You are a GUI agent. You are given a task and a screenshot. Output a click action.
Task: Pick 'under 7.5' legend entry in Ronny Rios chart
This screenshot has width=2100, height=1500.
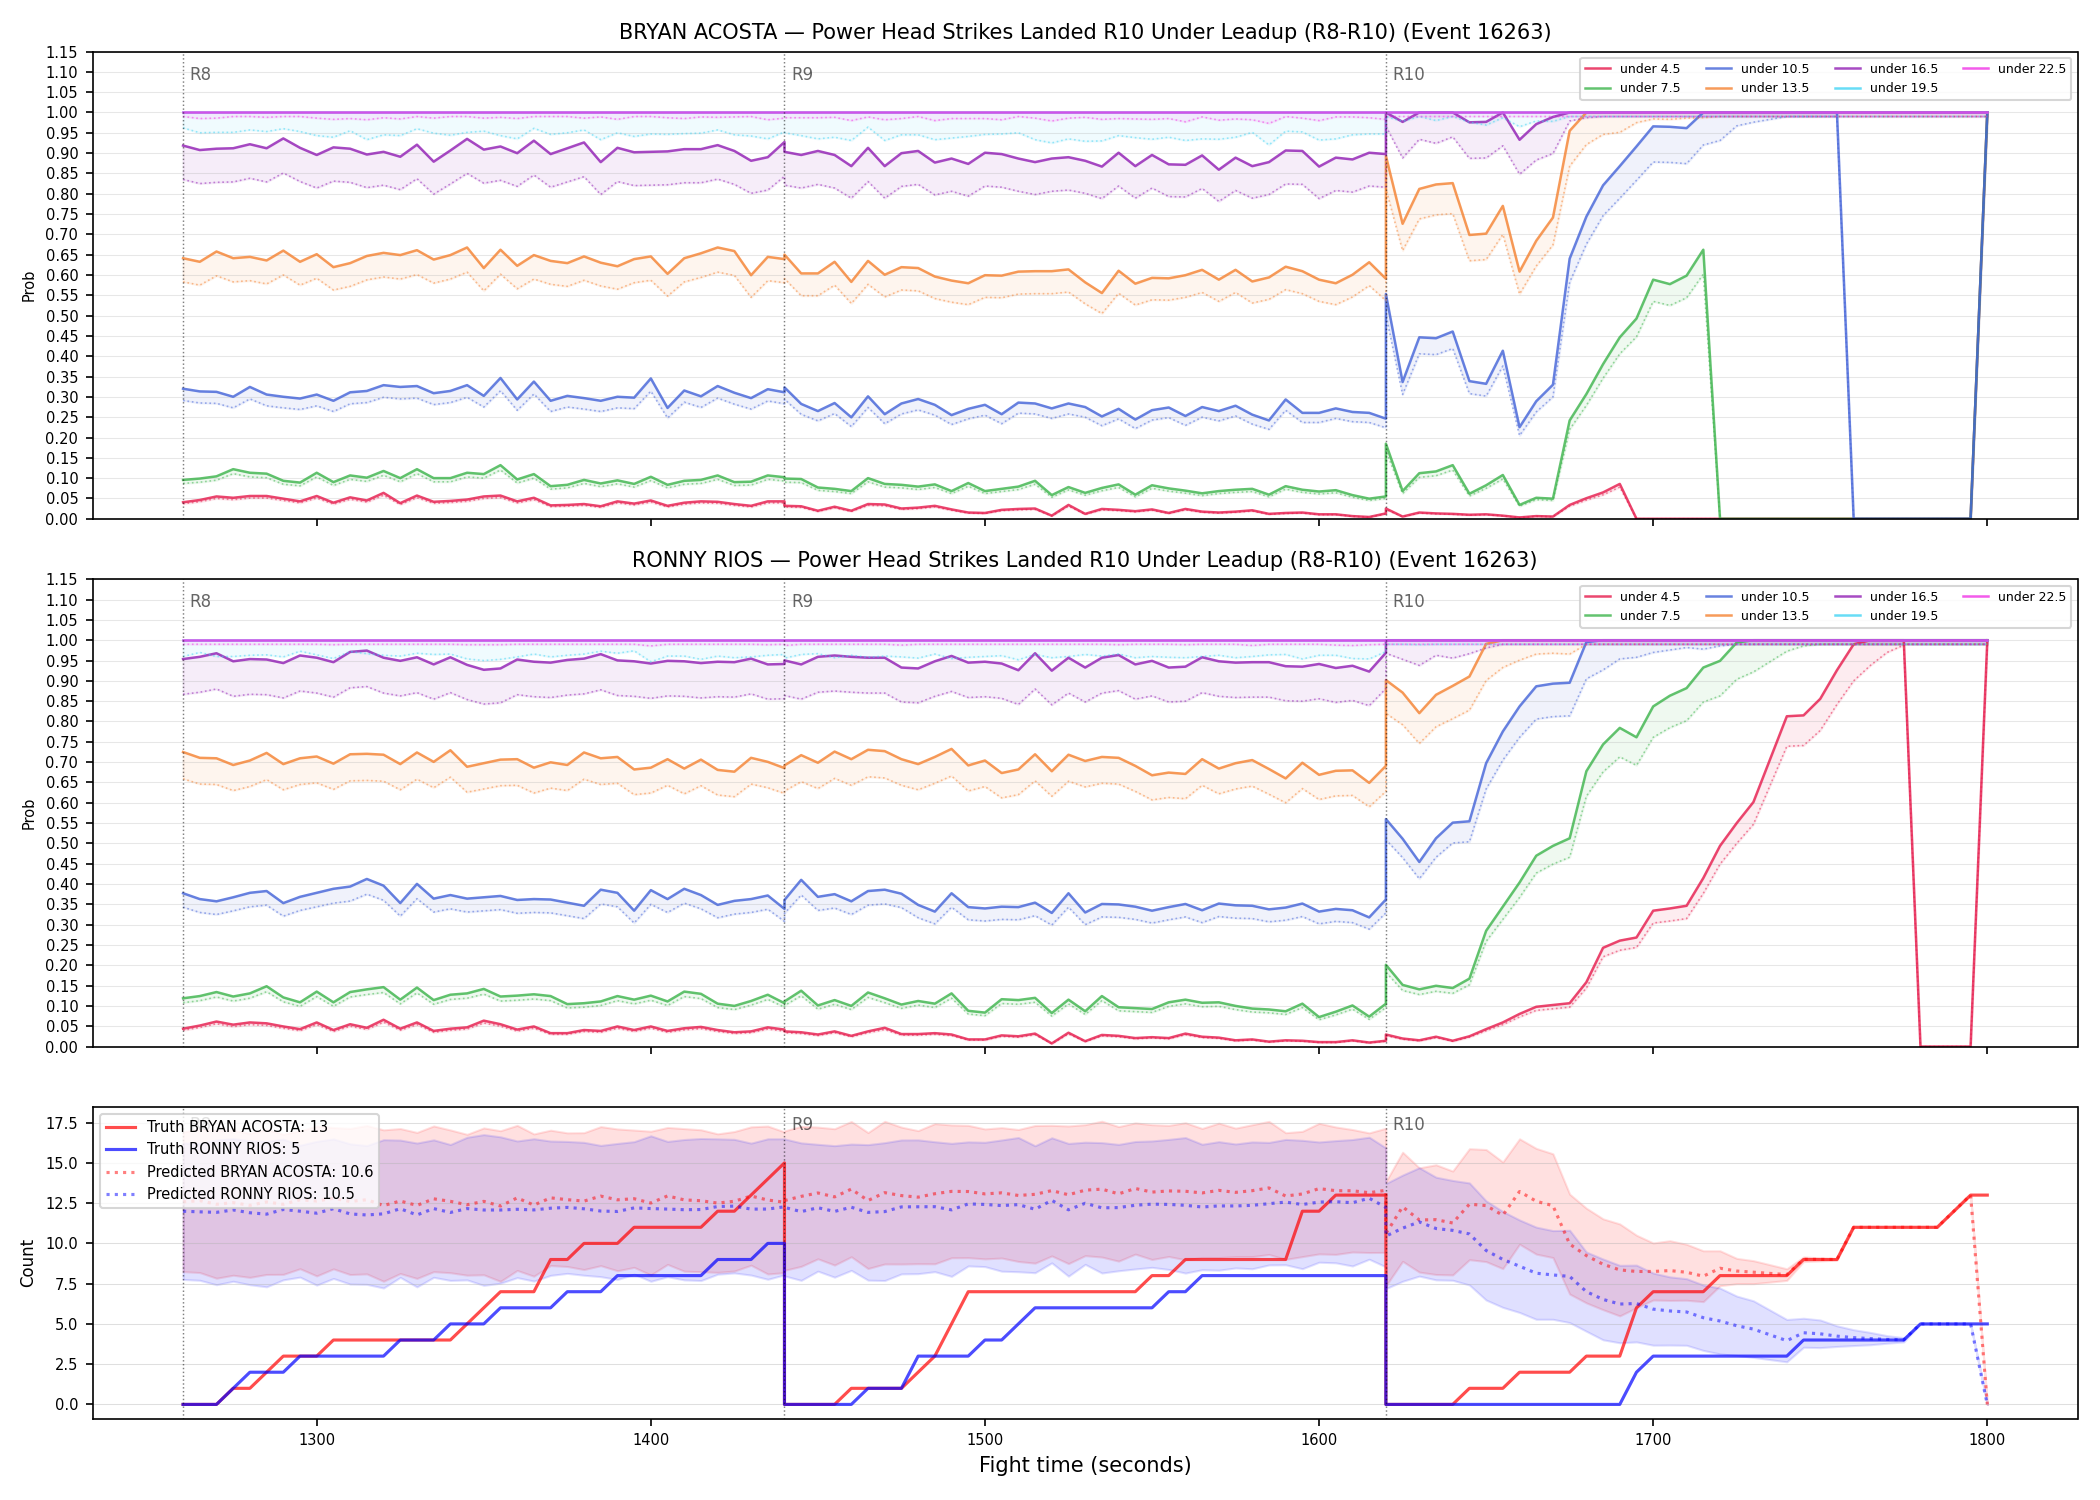click(1632, 616)
